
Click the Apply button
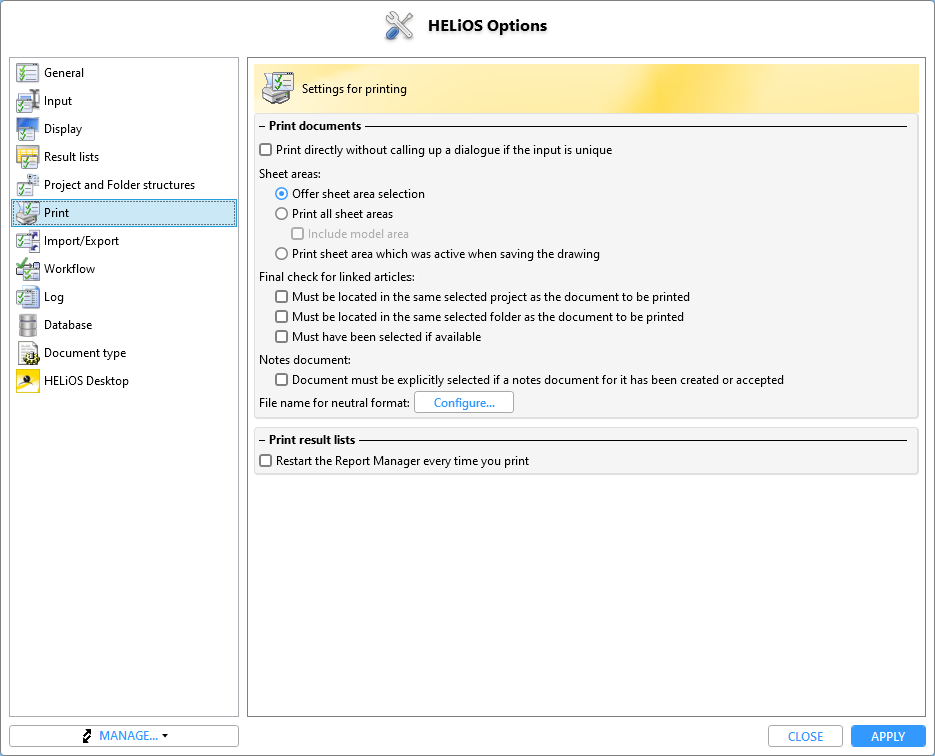888,736
